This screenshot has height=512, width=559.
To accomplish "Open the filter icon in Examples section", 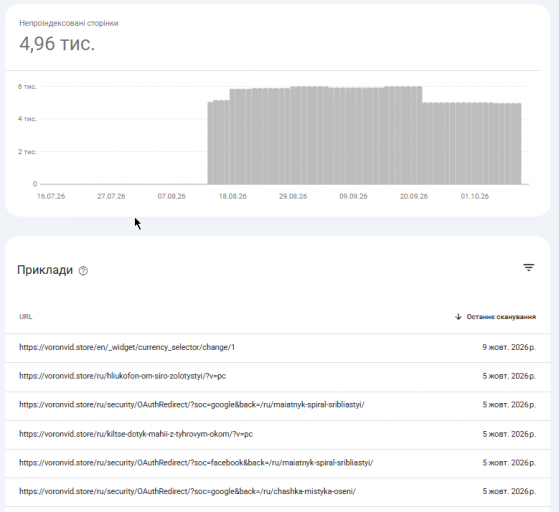I will point(528,267).
